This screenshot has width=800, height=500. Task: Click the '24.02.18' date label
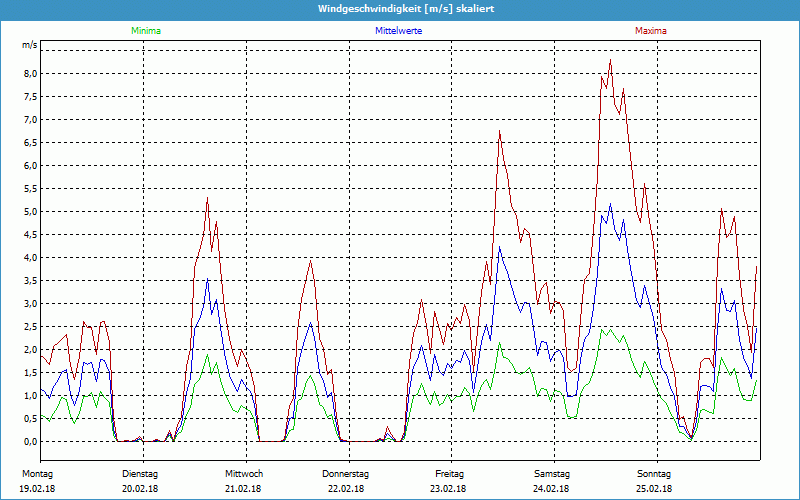551,488
